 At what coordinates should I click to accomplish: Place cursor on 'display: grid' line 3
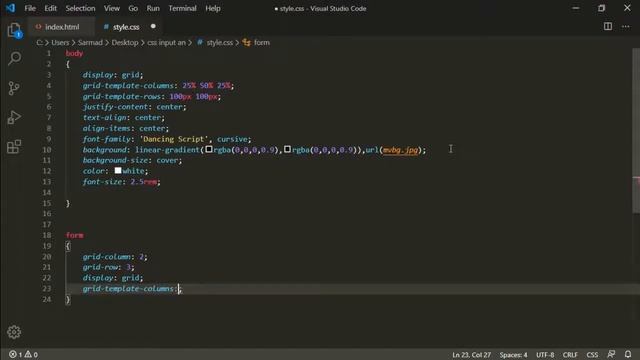point(113,75)
